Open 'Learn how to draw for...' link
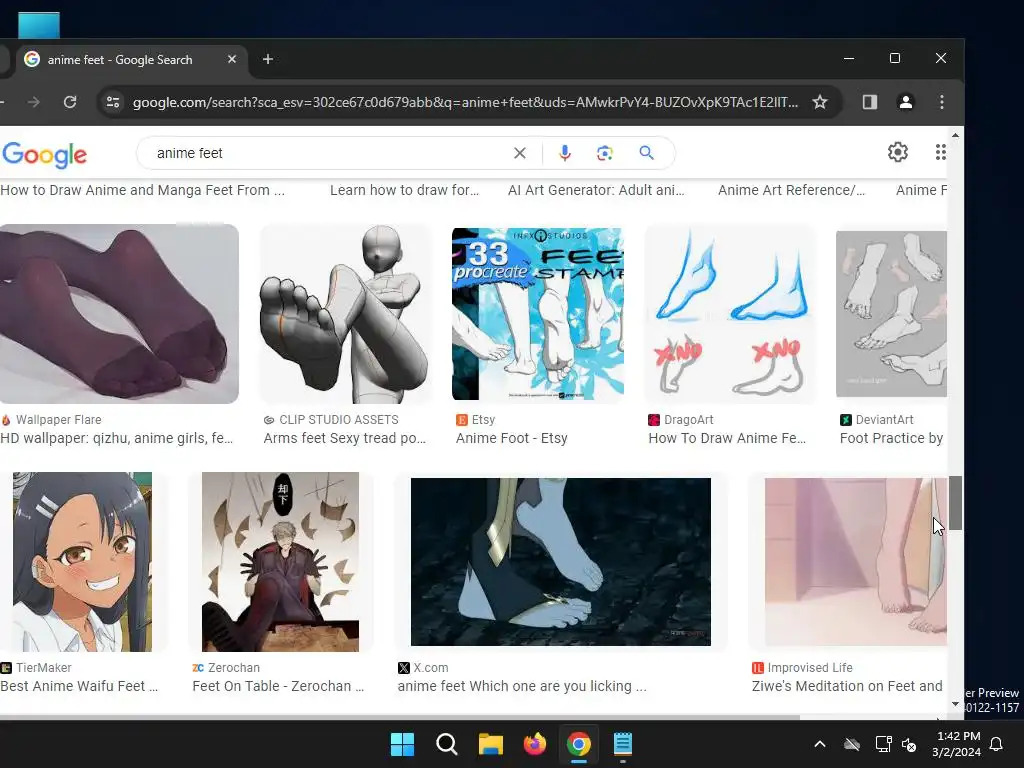Viewport: 1024px width, 768px height. 404,190
